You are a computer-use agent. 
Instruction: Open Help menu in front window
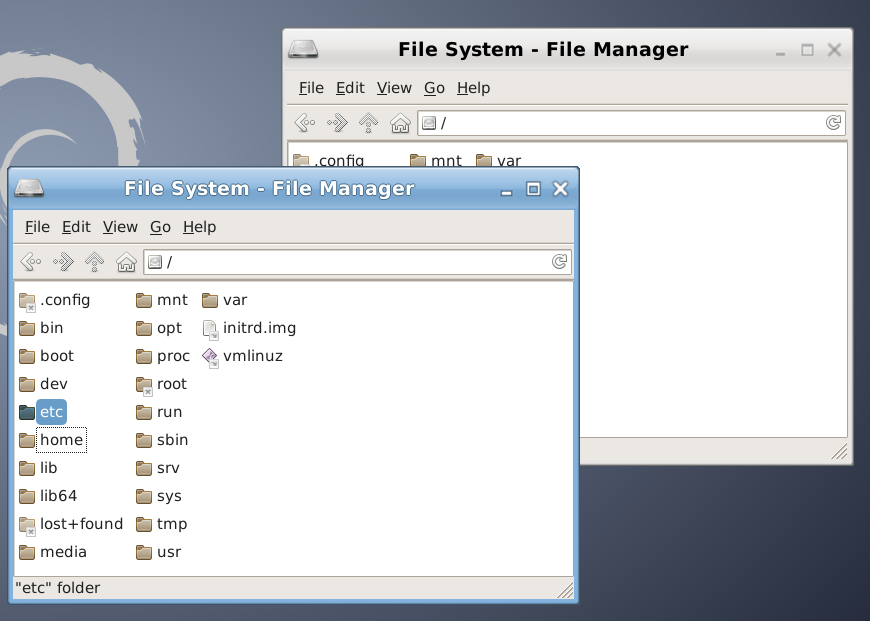(200, 227)
